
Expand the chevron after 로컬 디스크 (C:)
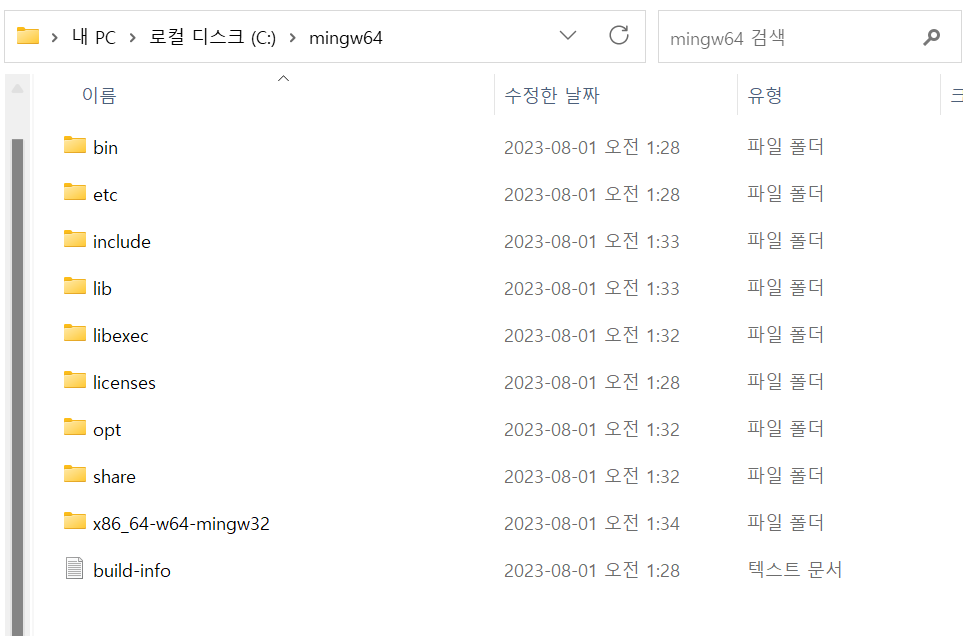tap(292, 38)
